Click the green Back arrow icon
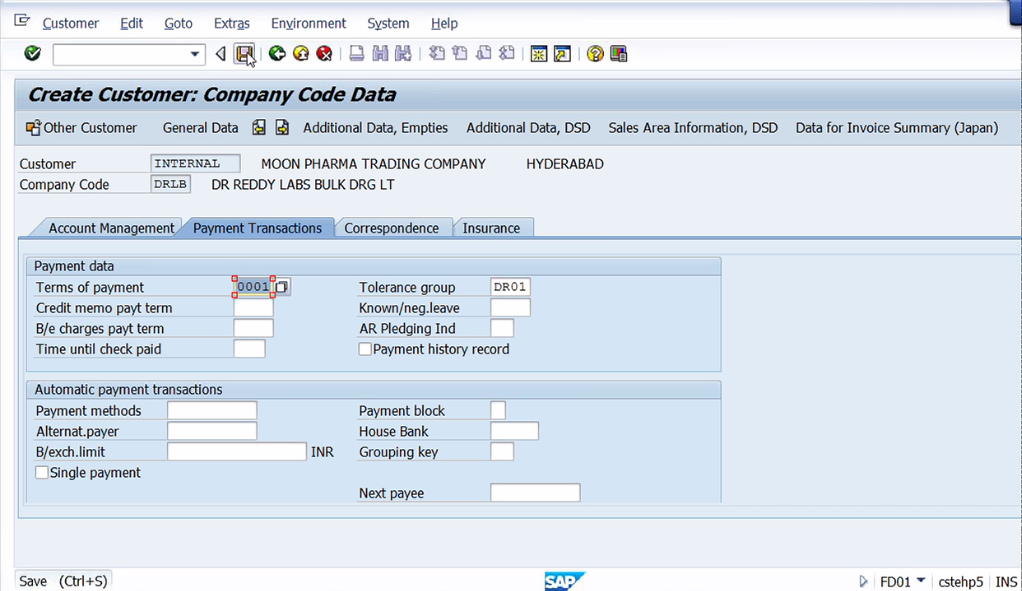The image size is (1022, 591). [277, 53]
